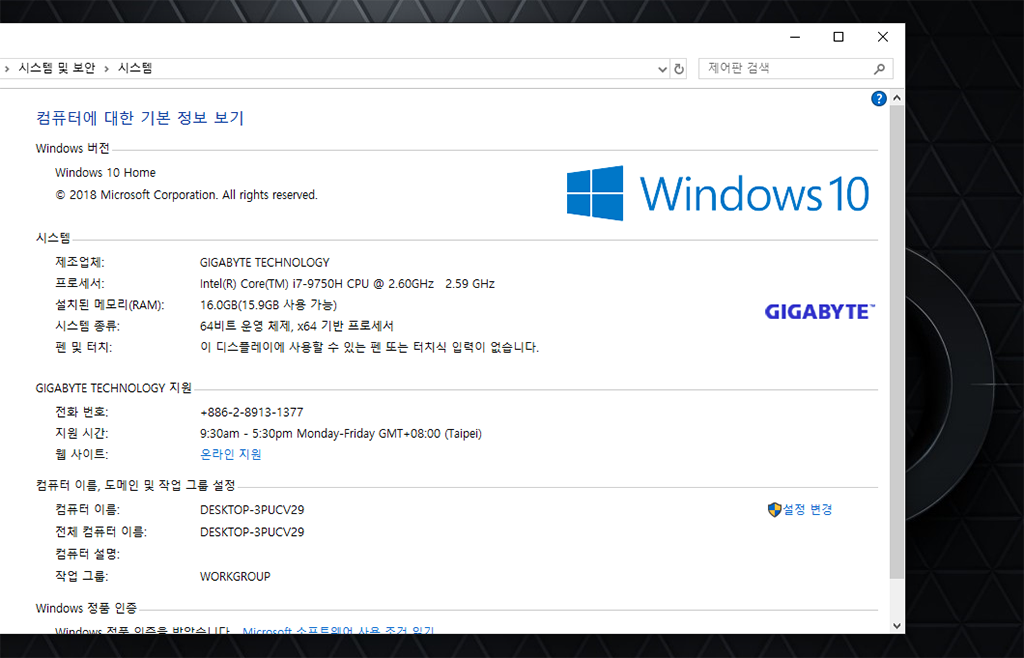Click the shield icon beside 설정 변경
The width and height of the screenshot is (1024, 658).
(x=775, y=510)
